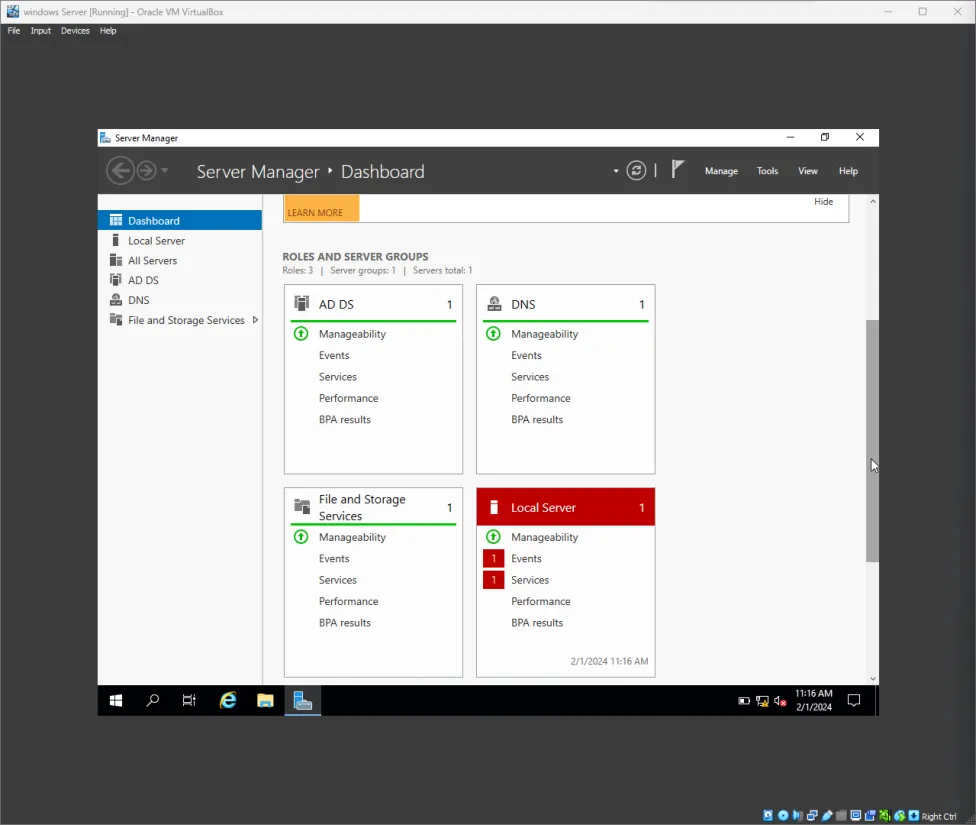This screenshot has height=825, width=976.
Task: Open VirtualBox Devices menu
Action: pos(75,31)
